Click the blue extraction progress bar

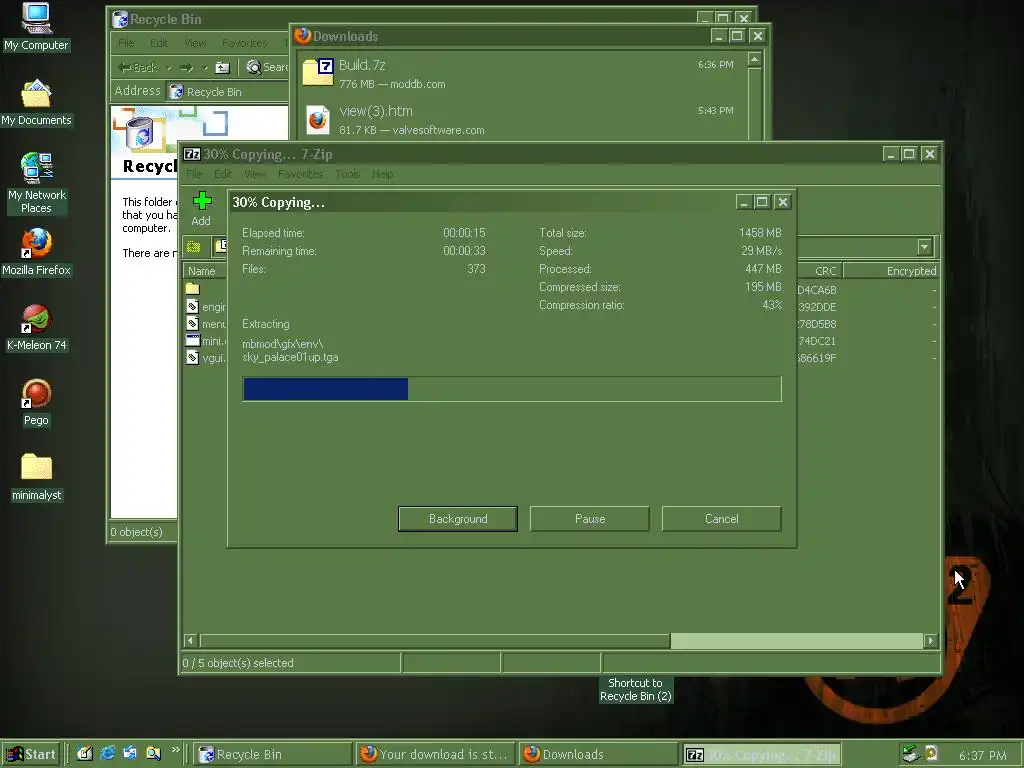click(x=325, y=389)
